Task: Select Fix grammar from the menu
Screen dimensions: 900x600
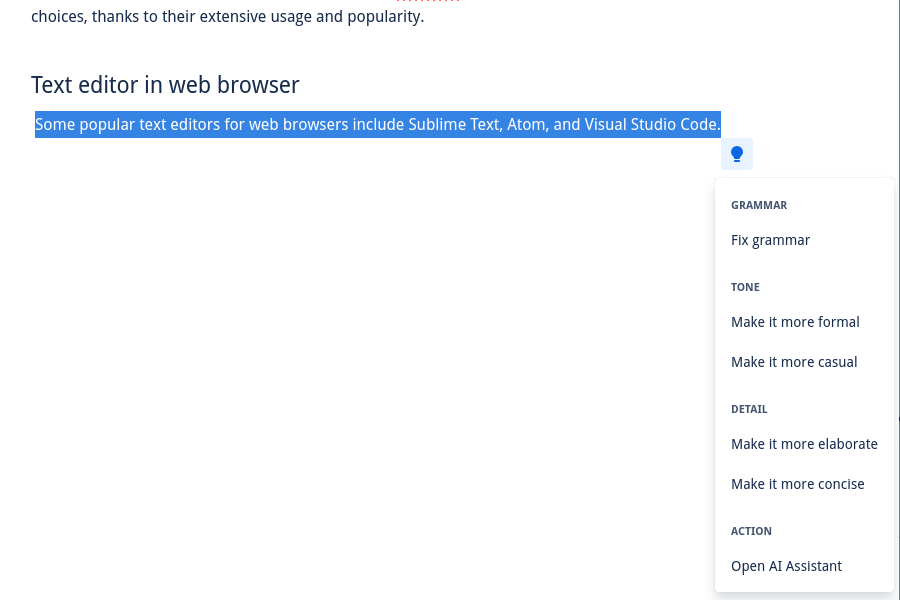Action: pyautogui.click(x=770, y=240)
